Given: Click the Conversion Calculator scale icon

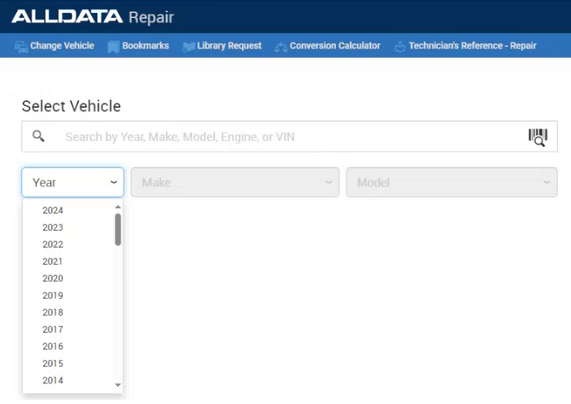Looking at the screenshot, I should [281, 47].
